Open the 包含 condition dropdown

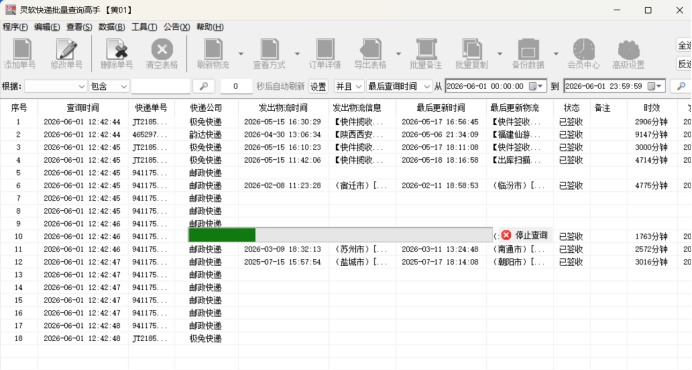pyautogui.click(x=109, y=86)
